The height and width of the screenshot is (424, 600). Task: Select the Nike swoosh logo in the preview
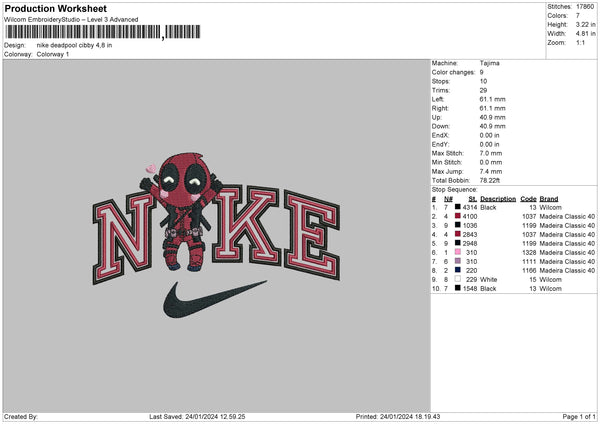pyautogui.click(x=215, y=299)
